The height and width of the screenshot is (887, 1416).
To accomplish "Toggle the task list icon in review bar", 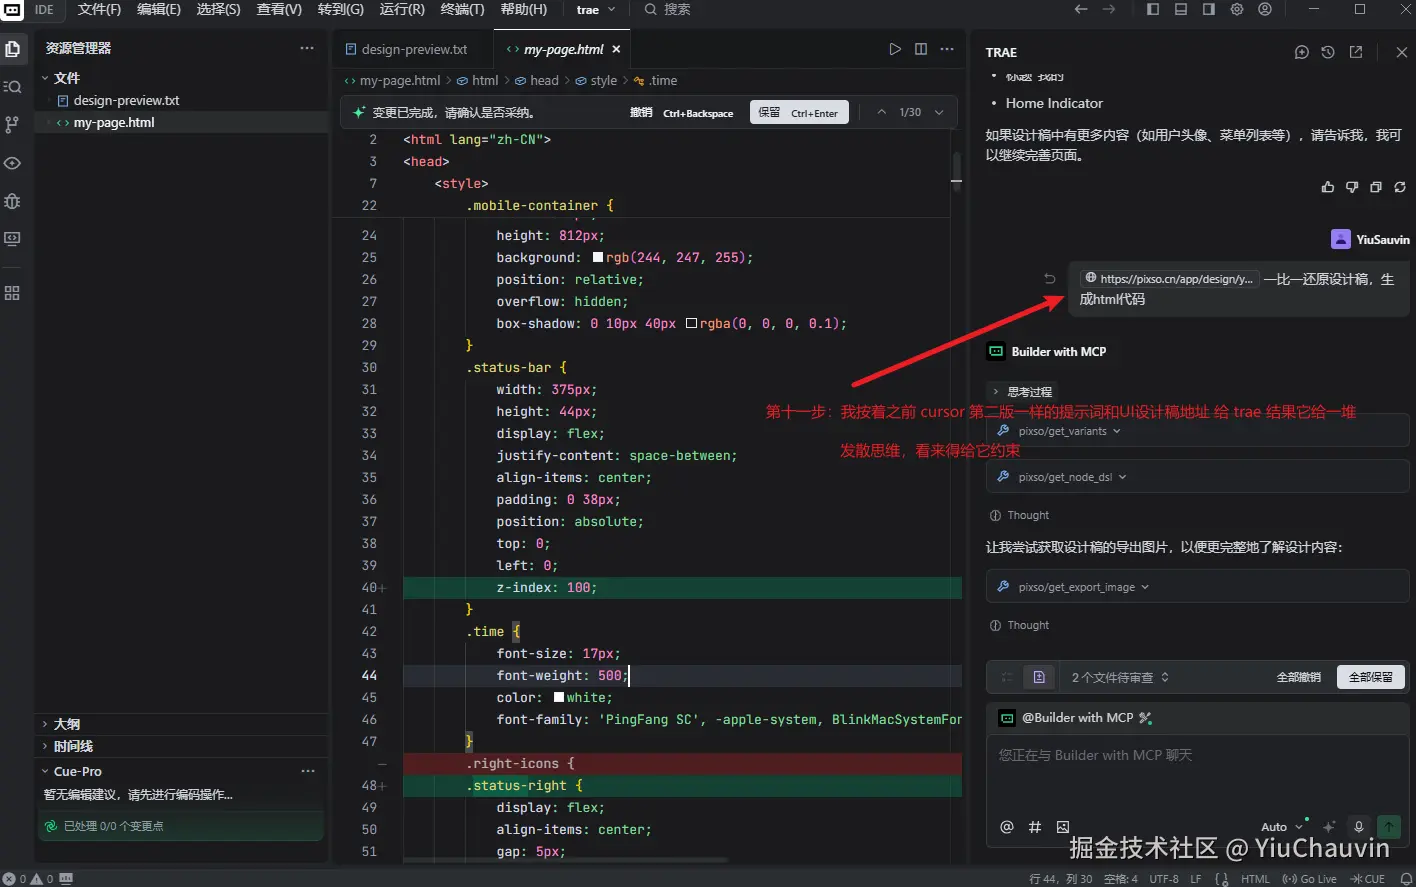I will tap(1007, 677).
